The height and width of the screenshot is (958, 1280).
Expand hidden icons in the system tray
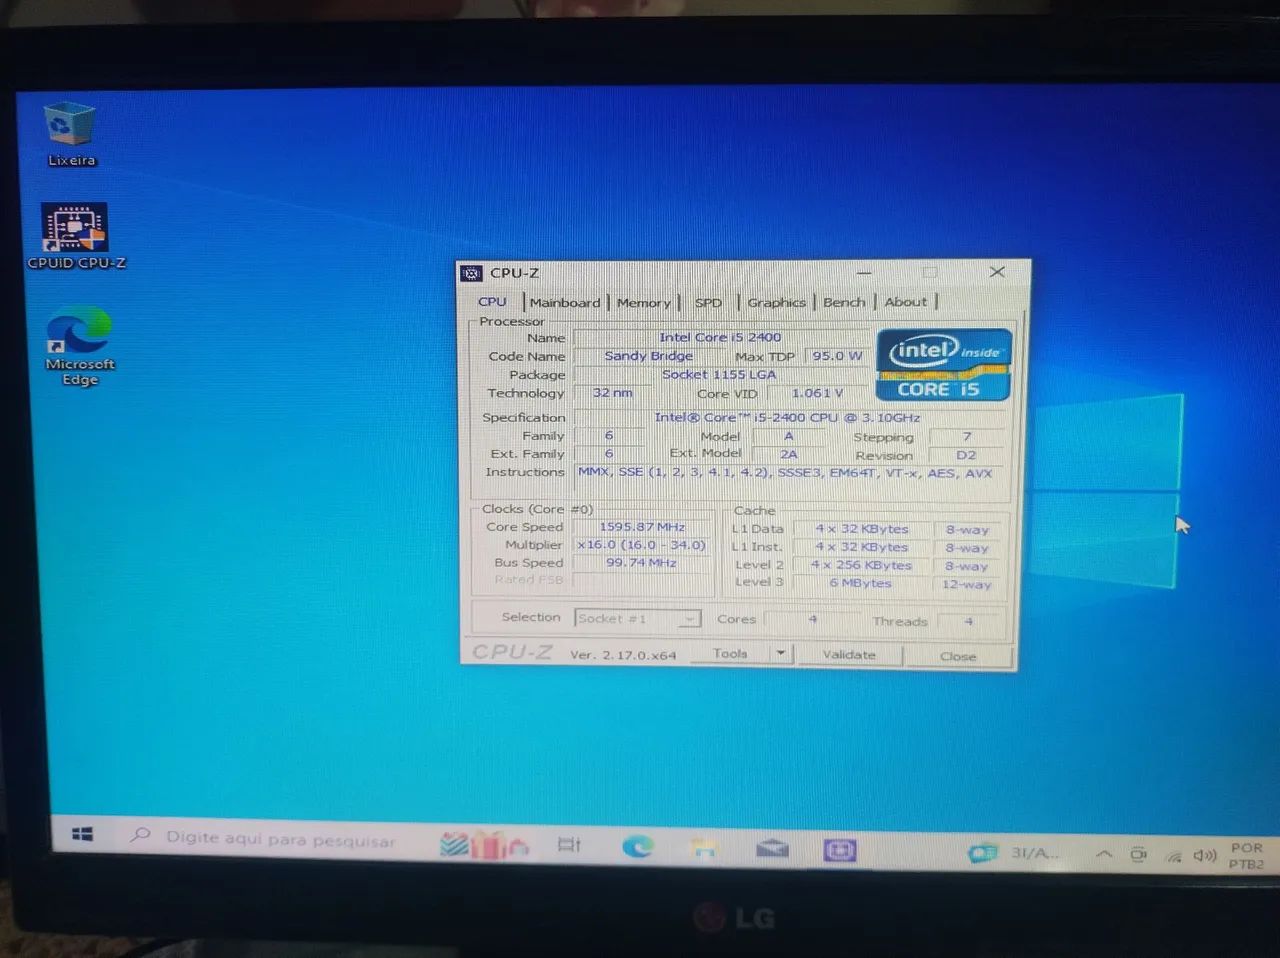pyautogui.click(x=1104, y=854)
